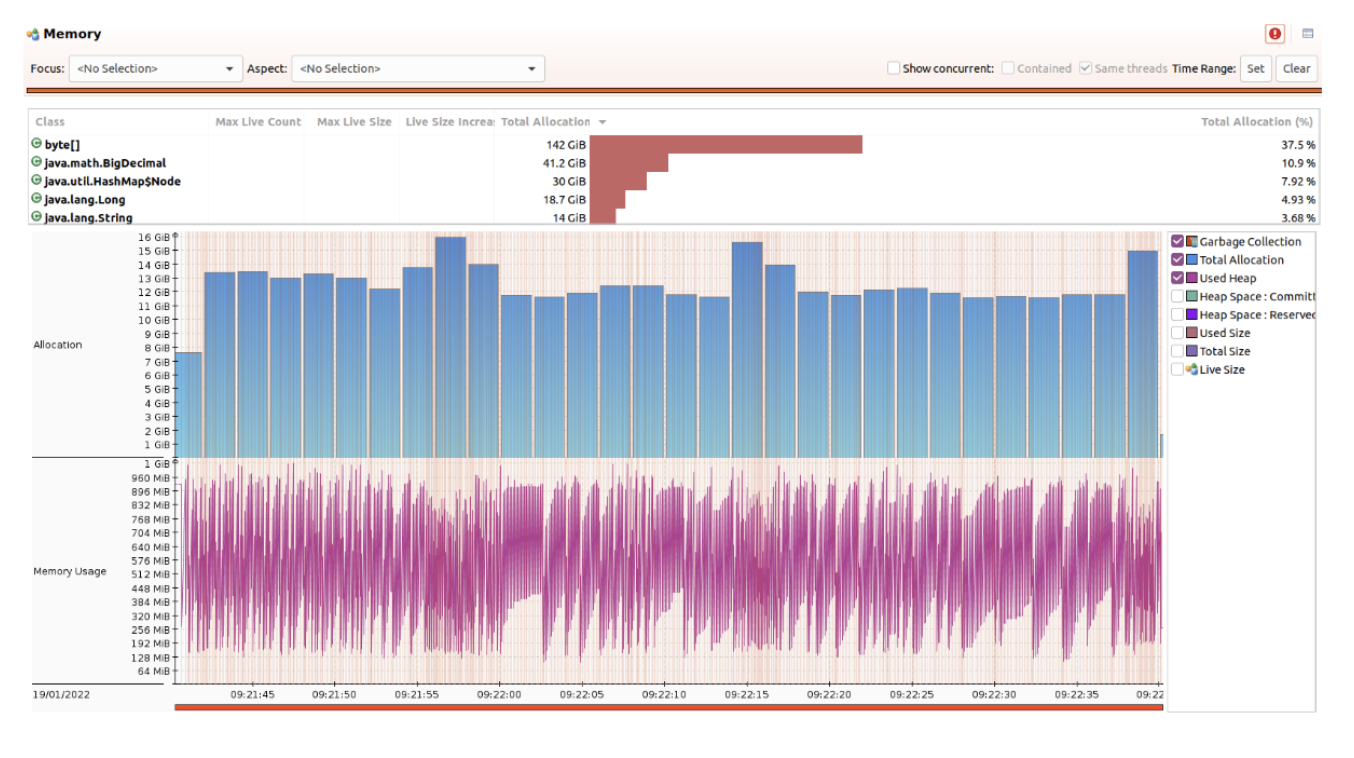Image resolution: width=1354 pixels, height=758 pixels.
Task: Click the Live Size legend icon
Action: click(1191, 369)
